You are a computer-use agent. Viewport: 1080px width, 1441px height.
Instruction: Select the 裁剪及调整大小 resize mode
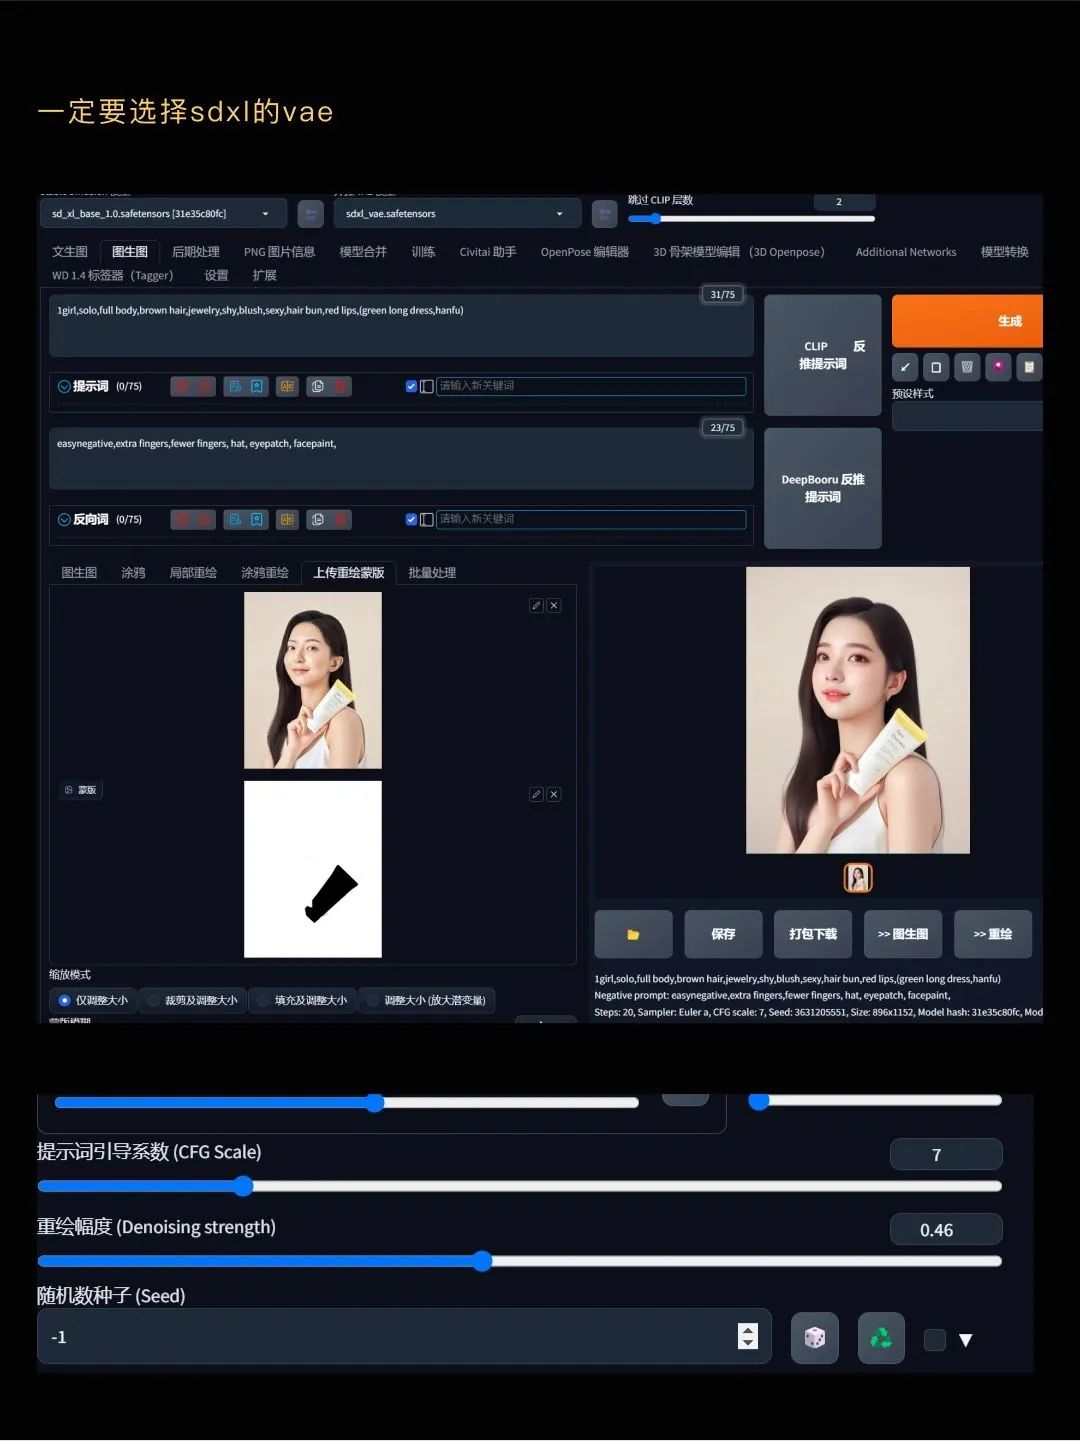pyautogui.click(x=191, y=1000)
